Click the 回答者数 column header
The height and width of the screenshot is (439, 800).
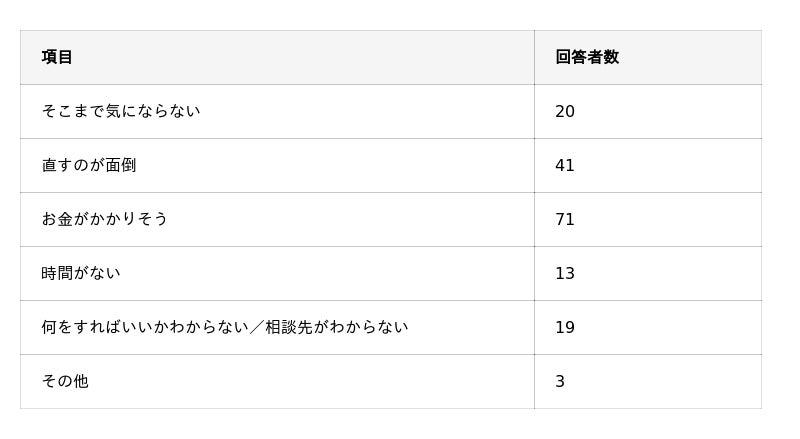587,57
